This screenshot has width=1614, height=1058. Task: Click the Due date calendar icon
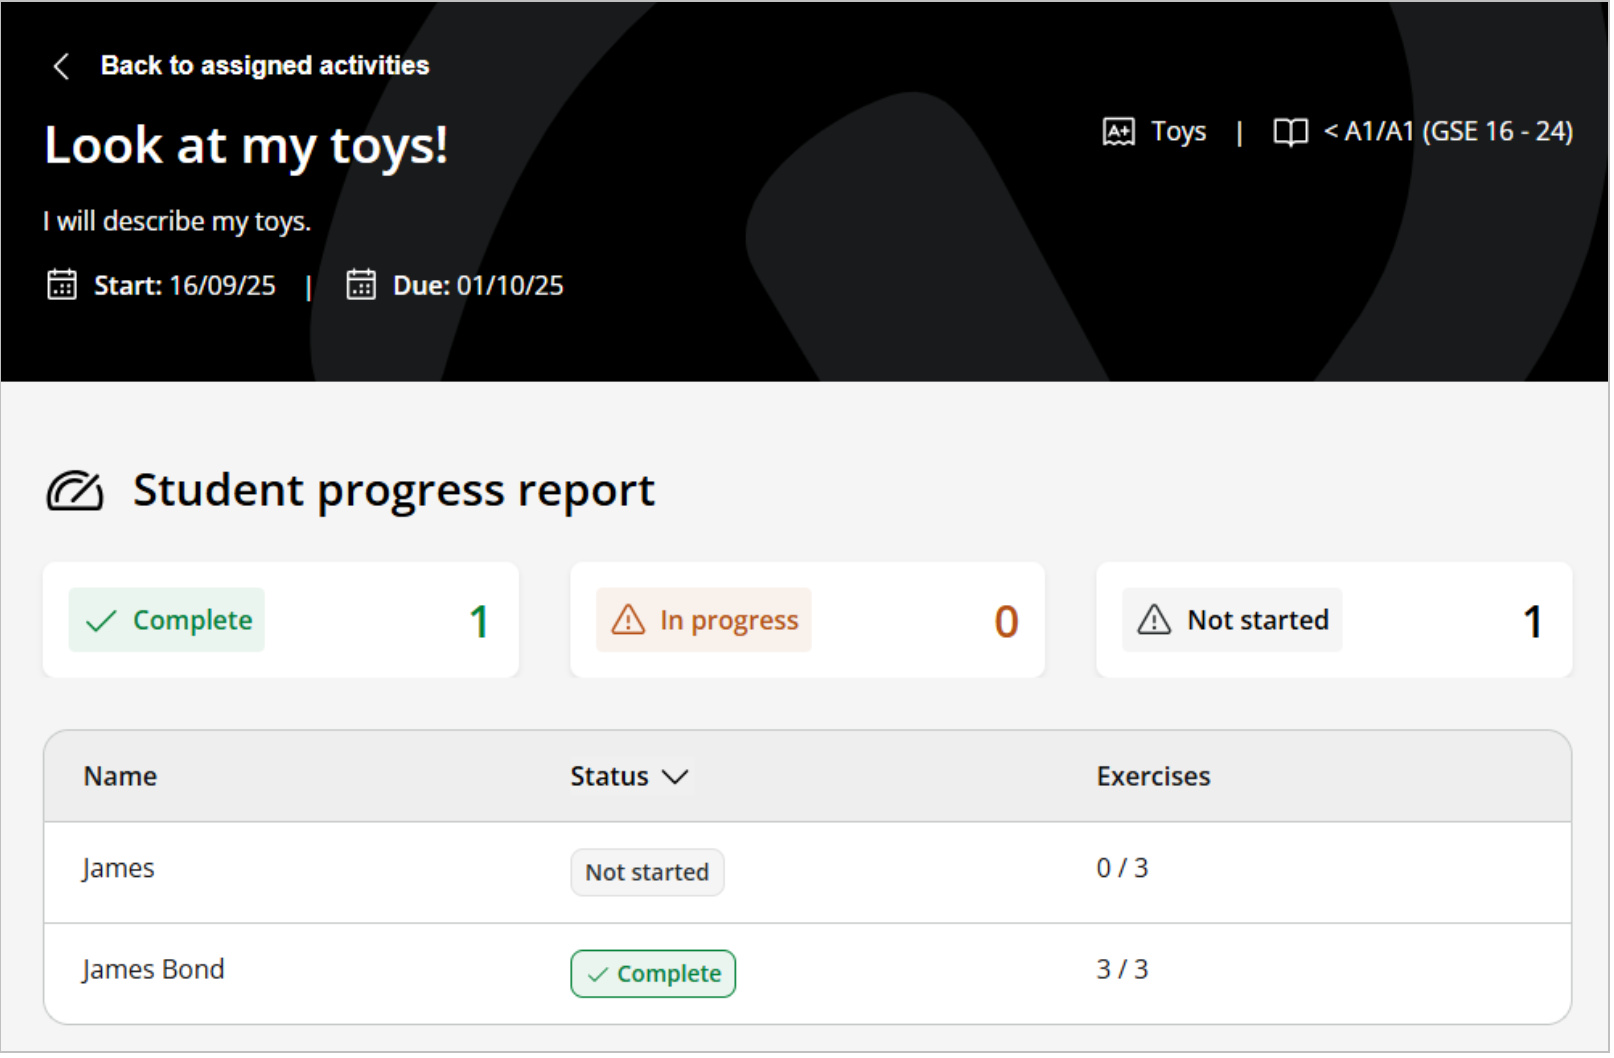(361, 286)
